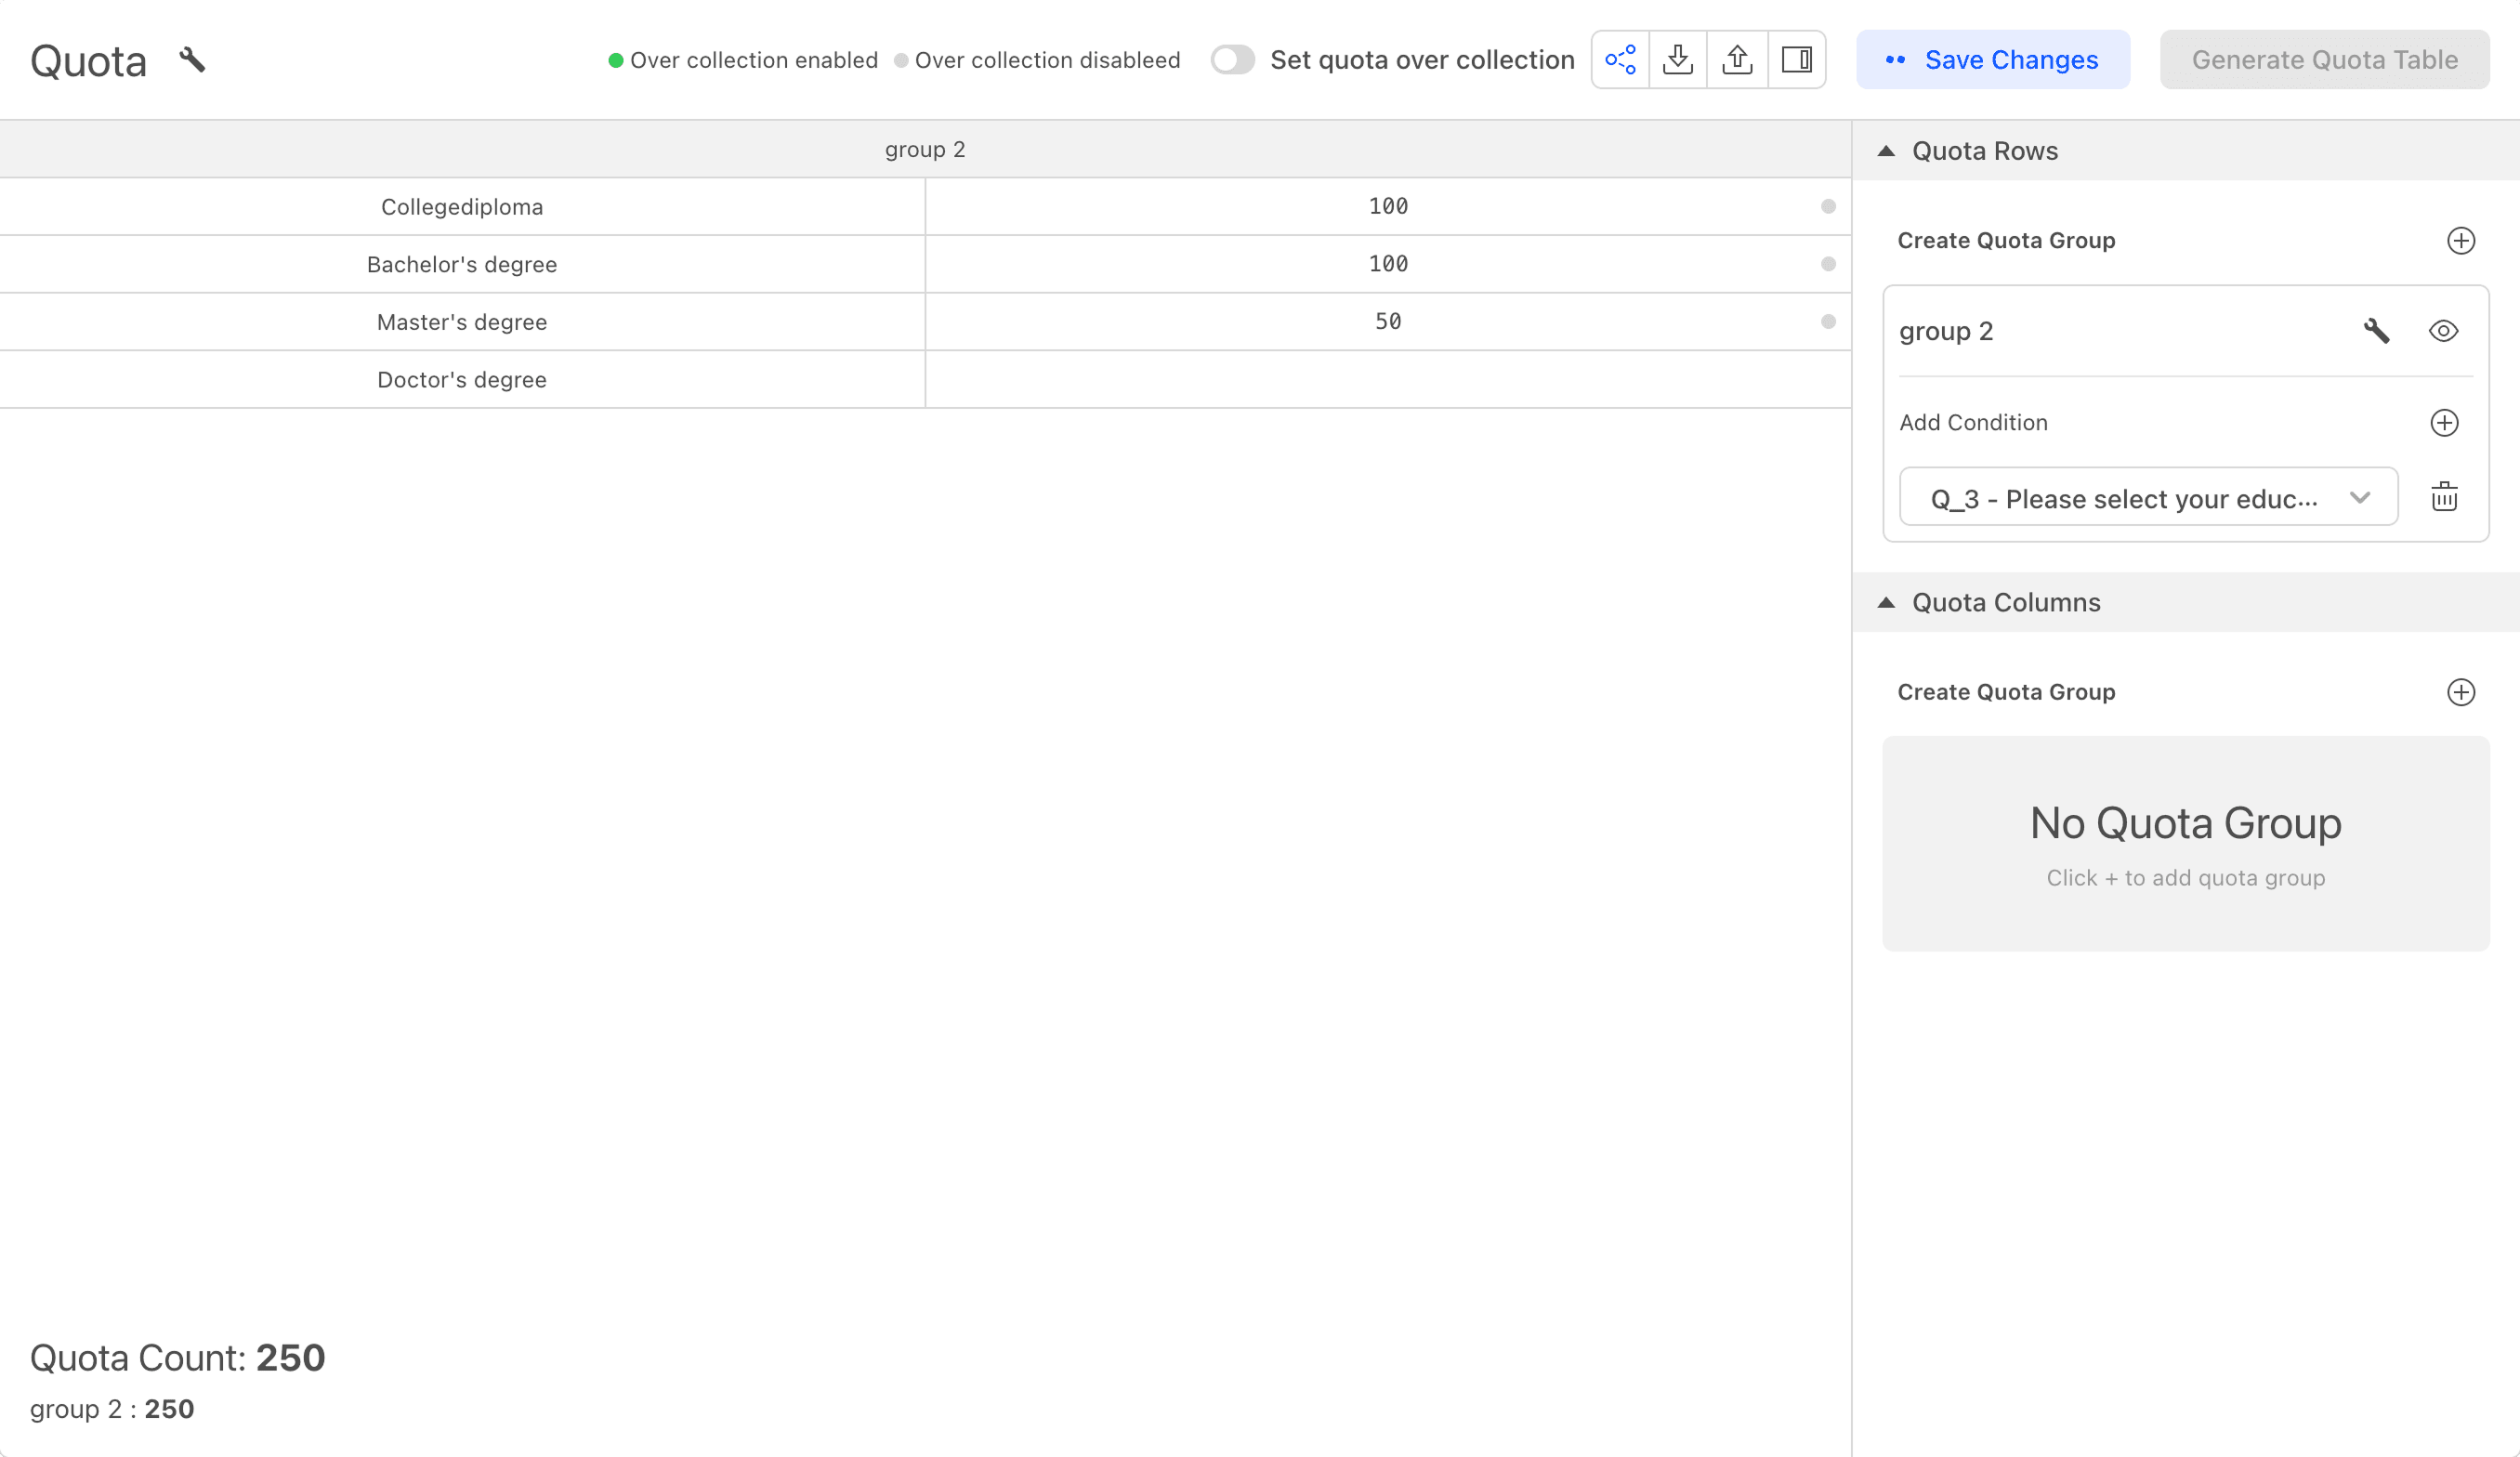
Task: Click the download icon in toolbar
Action: (x=1678, y=60)
